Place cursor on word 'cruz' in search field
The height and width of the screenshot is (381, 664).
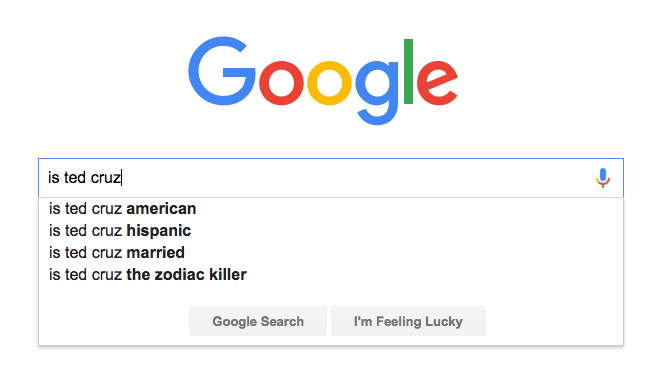click(x=106, y=178)
